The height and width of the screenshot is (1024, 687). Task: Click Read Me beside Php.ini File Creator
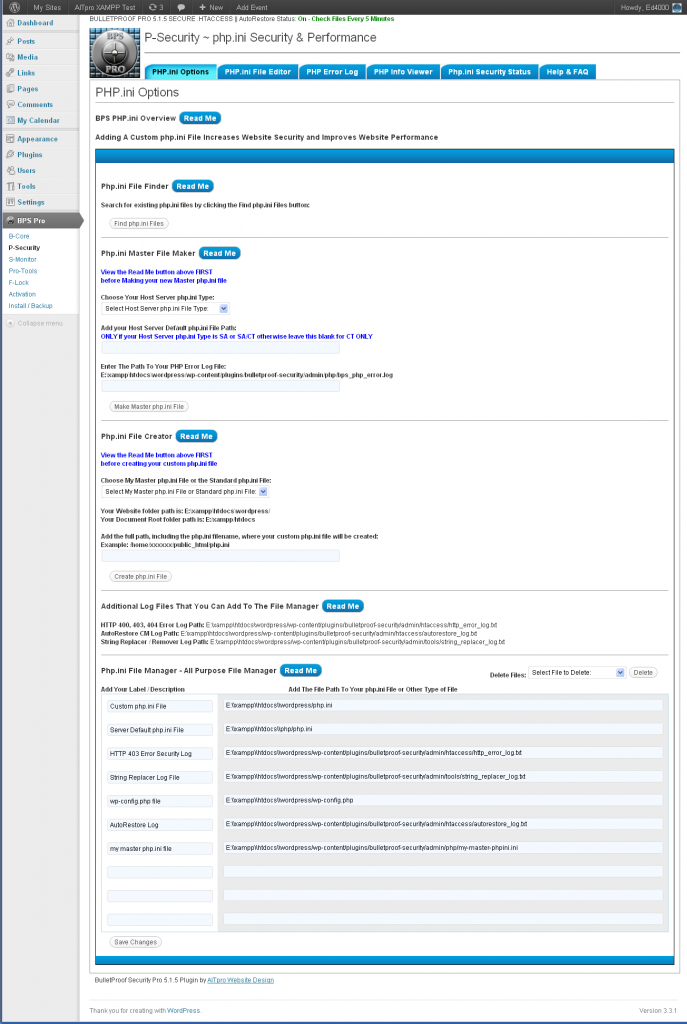(x=196, y=436)
